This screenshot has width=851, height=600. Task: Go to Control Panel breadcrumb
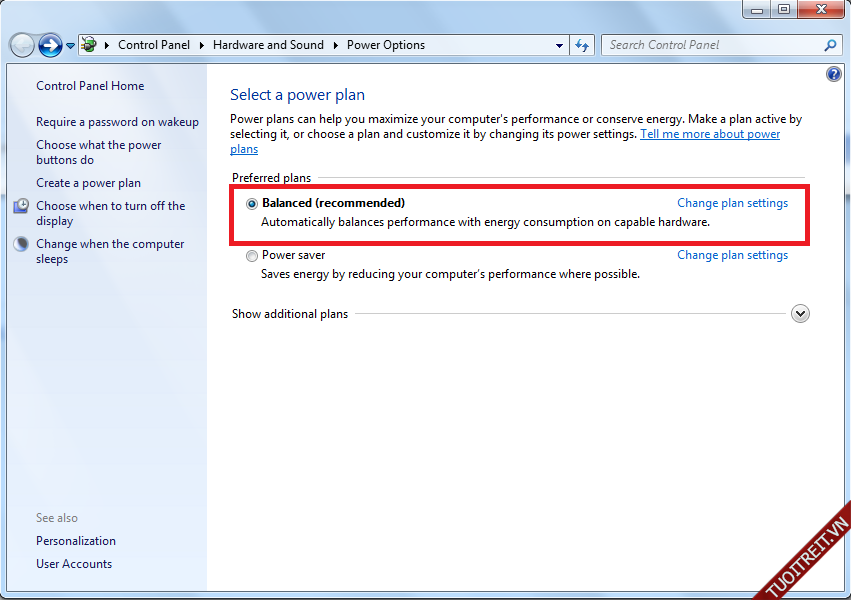[153, 45]
